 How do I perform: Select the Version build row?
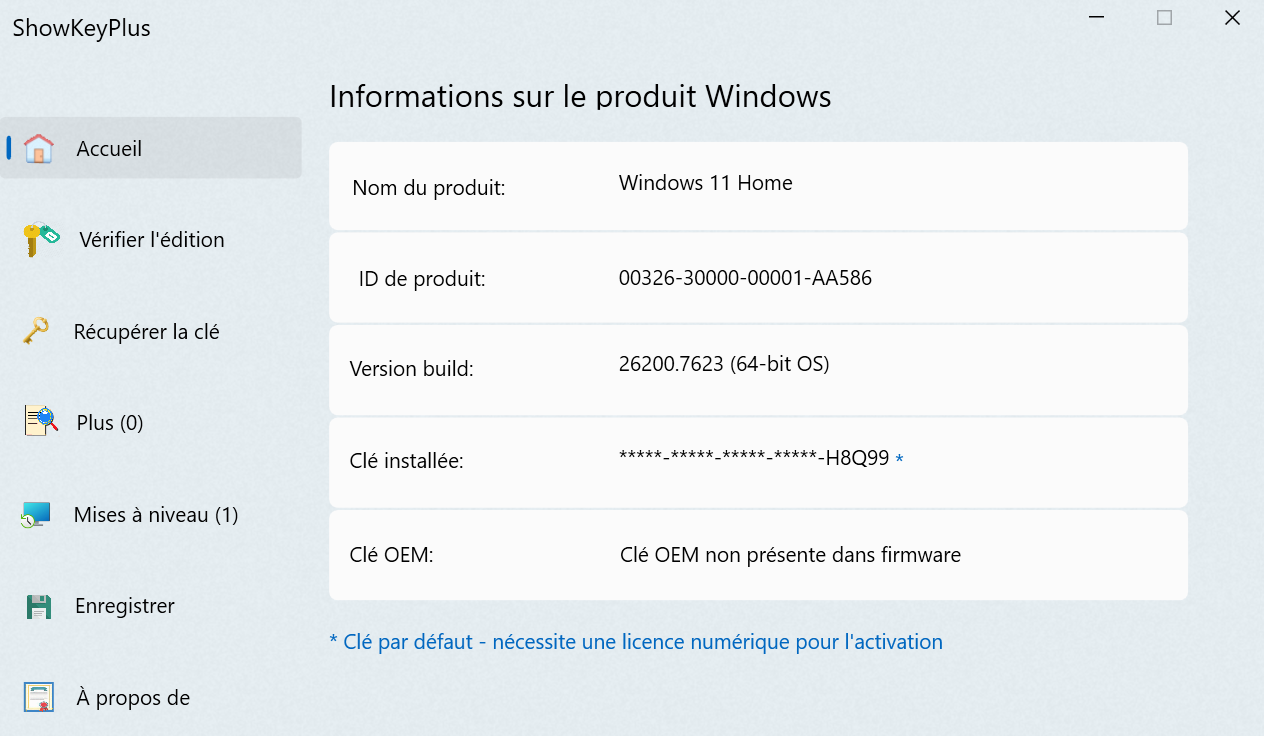pyautogui.click(x=724, y=363)
